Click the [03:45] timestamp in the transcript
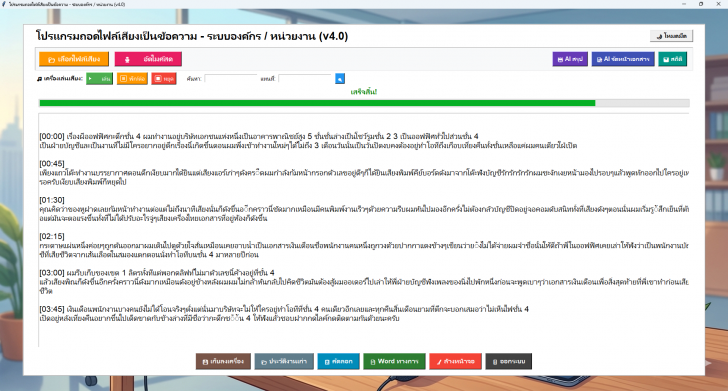 52,309
